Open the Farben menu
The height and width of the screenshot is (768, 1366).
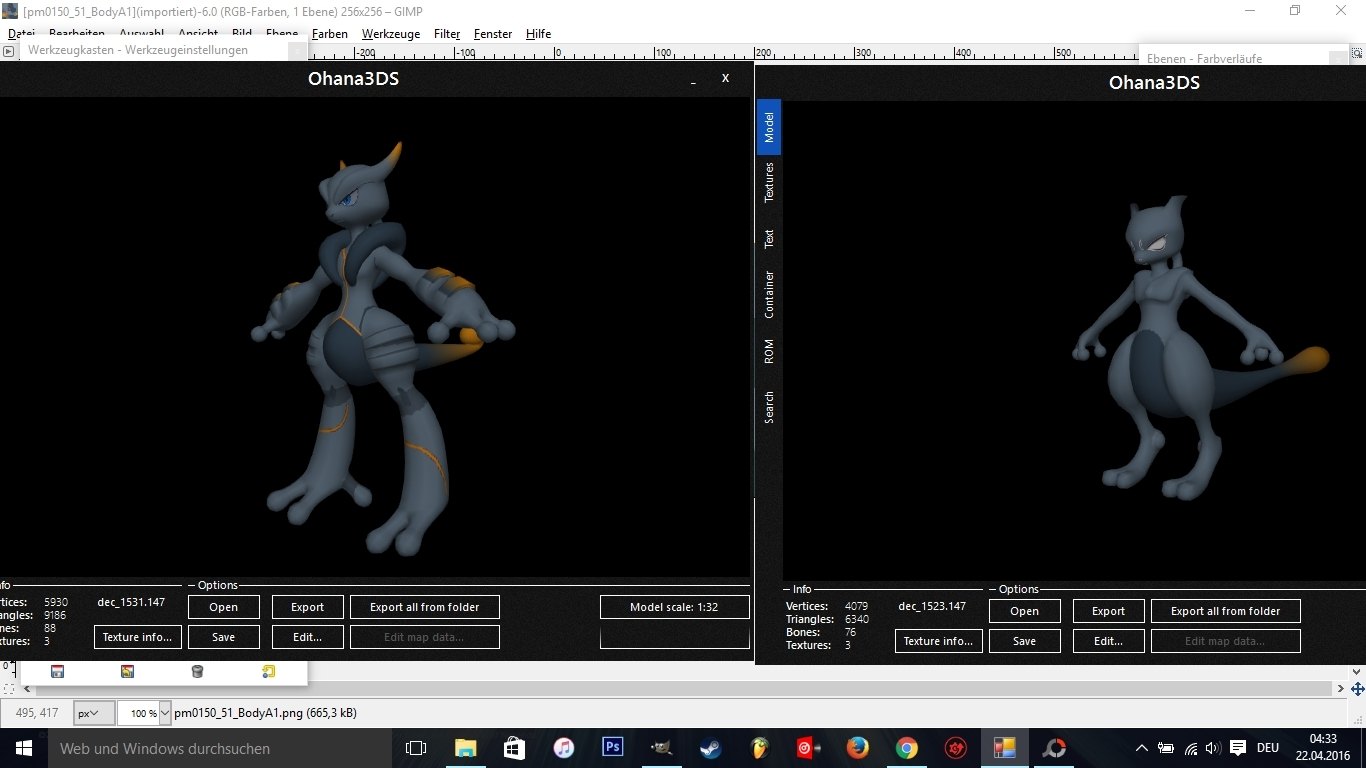[330, 34]
